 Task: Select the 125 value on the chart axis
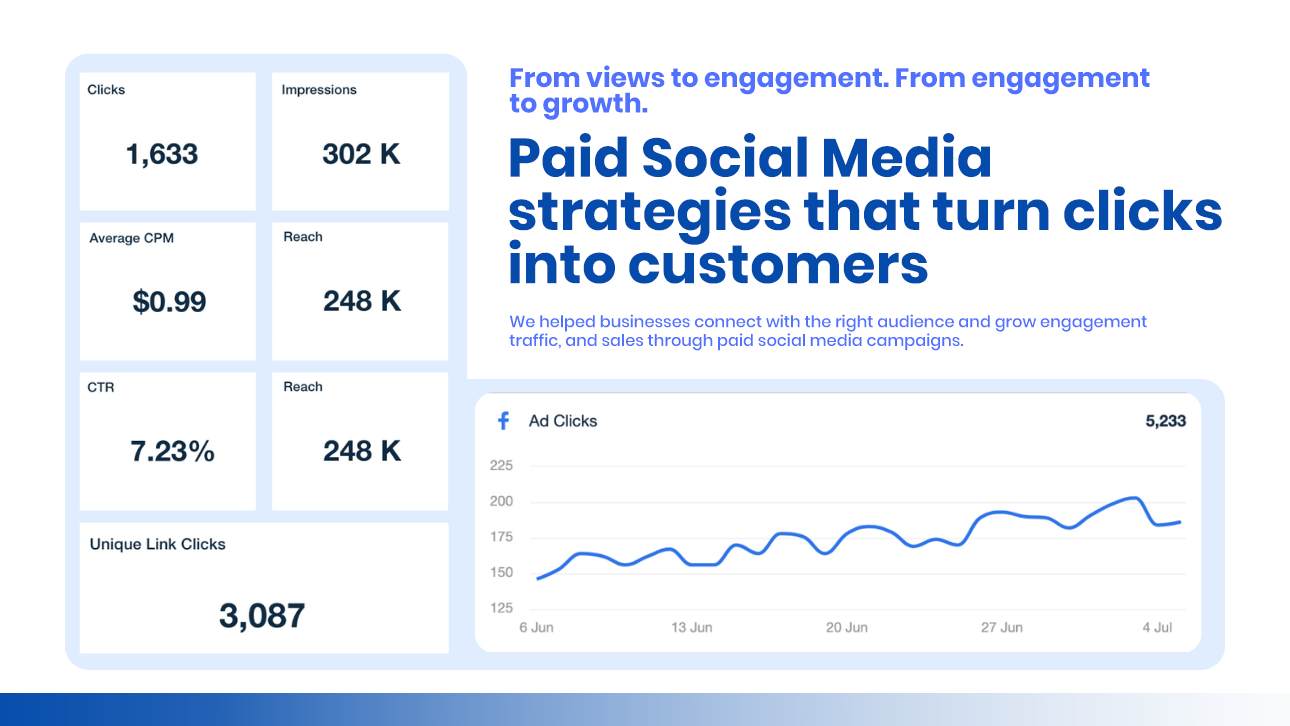click(x=500, y=608)
